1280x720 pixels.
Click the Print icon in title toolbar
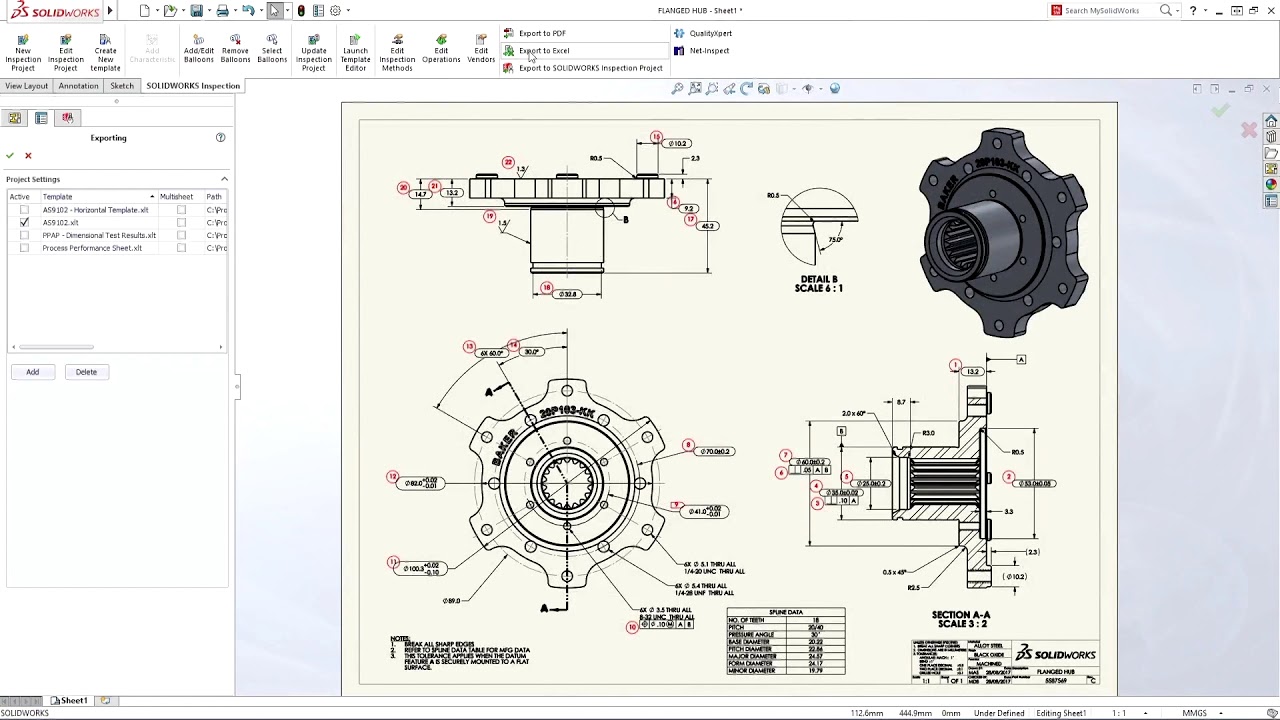[x=222, y=10]
